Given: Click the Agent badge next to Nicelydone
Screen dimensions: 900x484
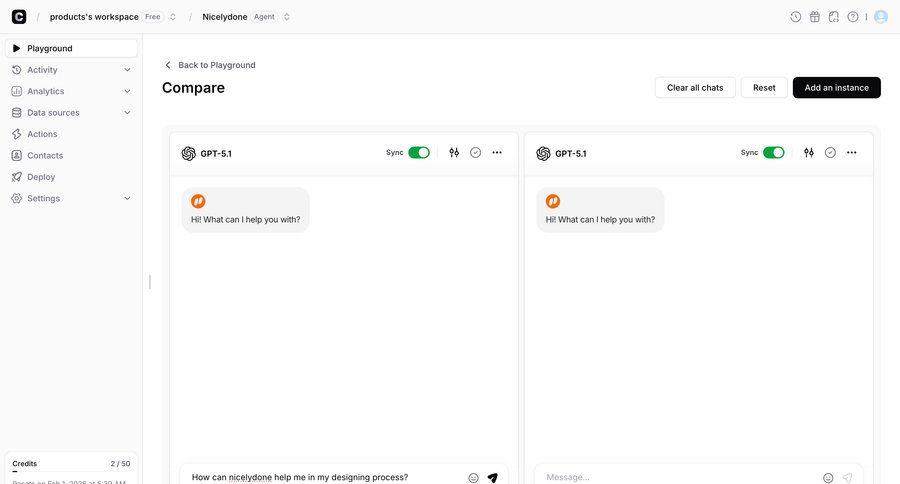Looking at the screenshot, I should pyautogui.click(x=264, y=17).
